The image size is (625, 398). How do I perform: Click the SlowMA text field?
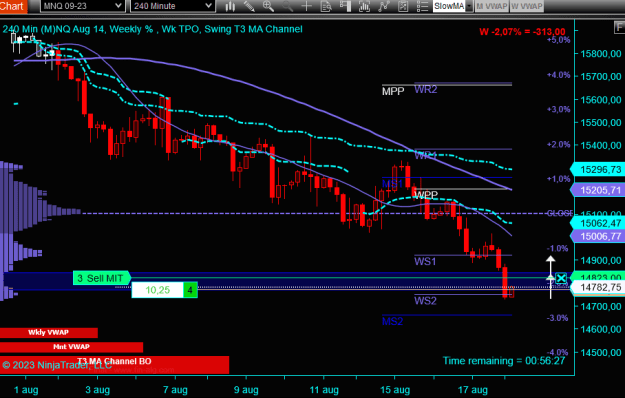point(449,6)
